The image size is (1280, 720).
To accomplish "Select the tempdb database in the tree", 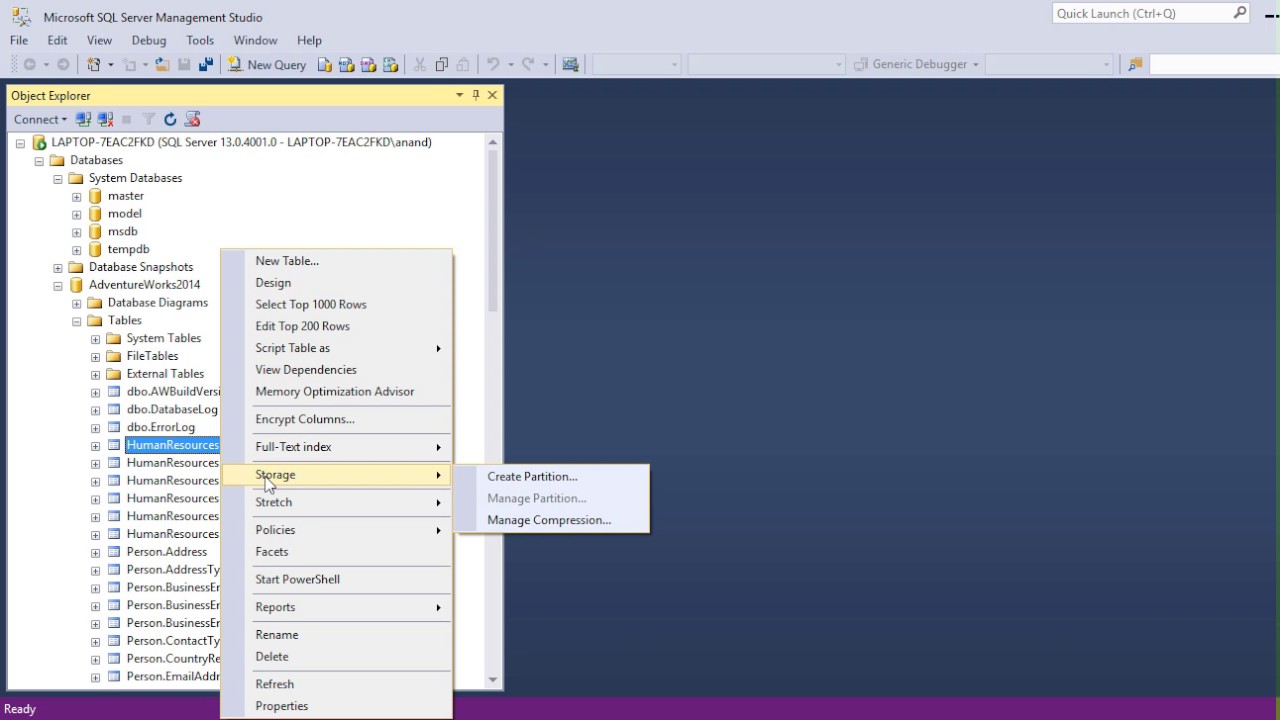I will [128, 249].
